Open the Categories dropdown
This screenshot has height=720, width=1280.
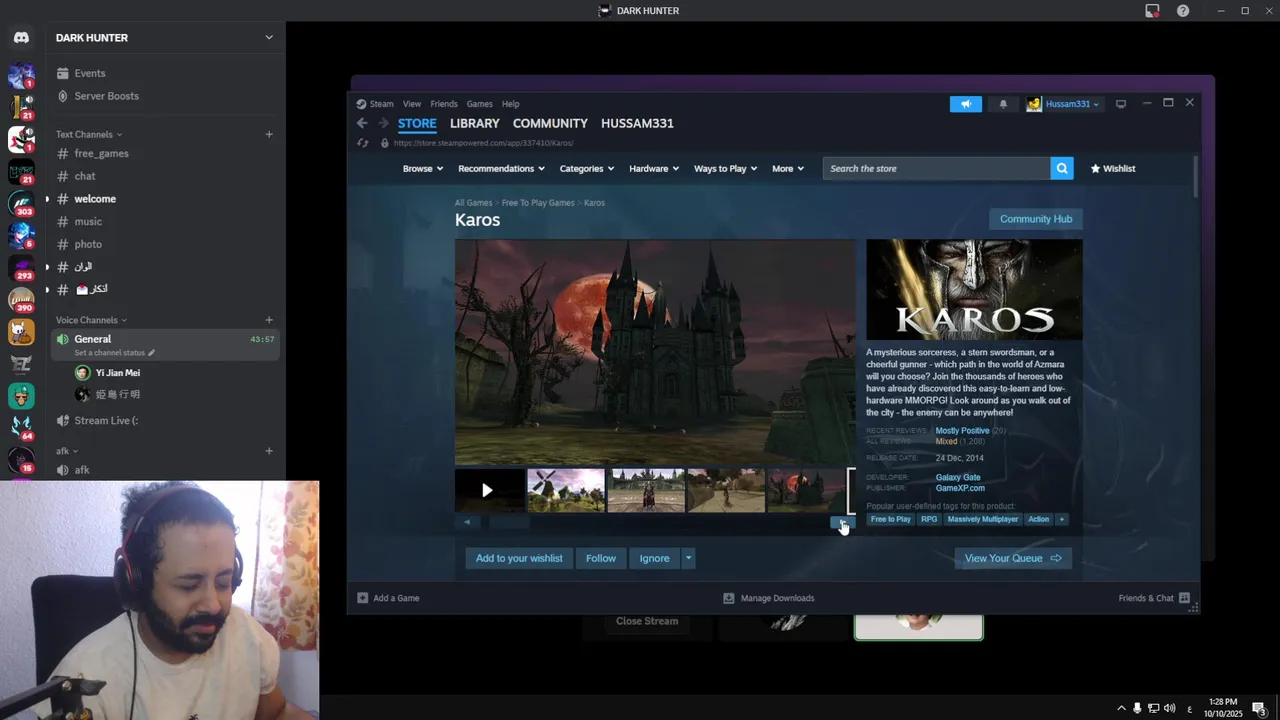click(x=587, y=168)
